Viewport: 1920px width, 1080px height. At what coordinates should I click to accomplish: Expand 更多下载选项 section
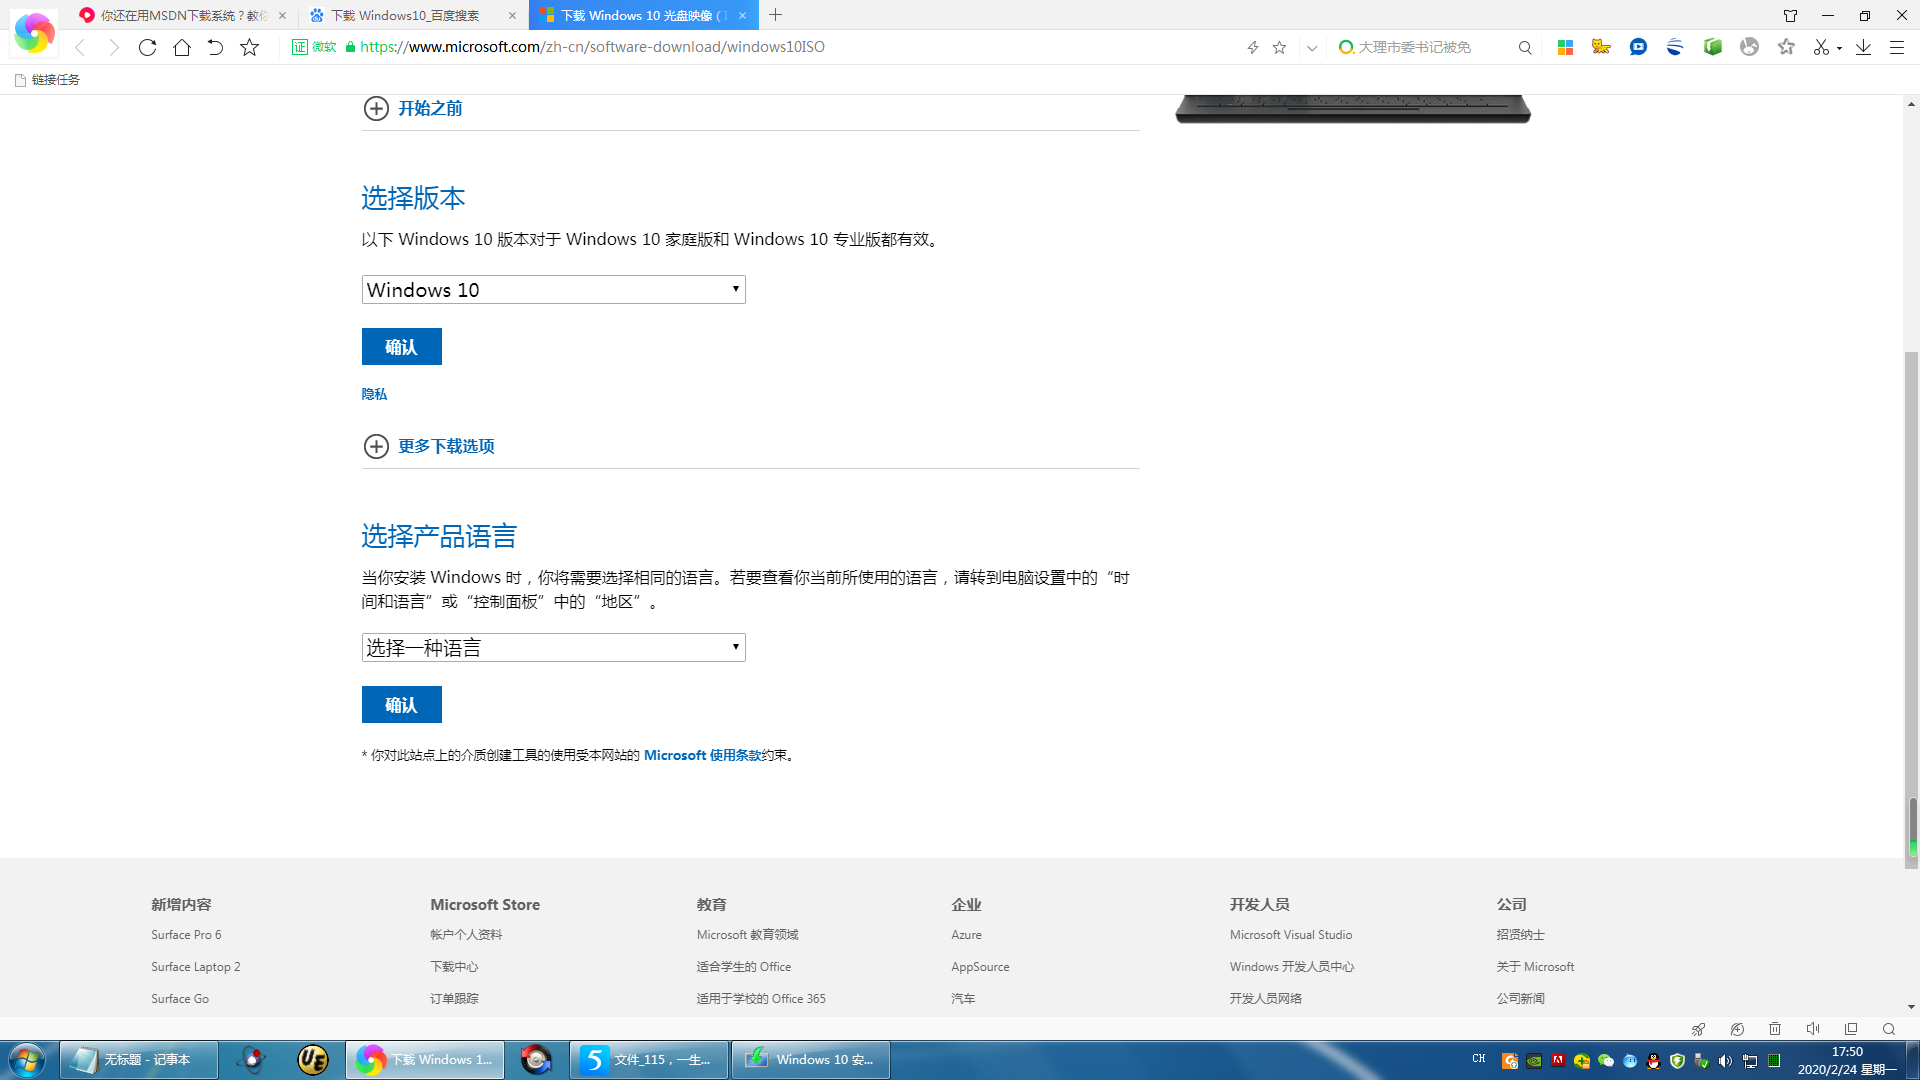point(428,446)
